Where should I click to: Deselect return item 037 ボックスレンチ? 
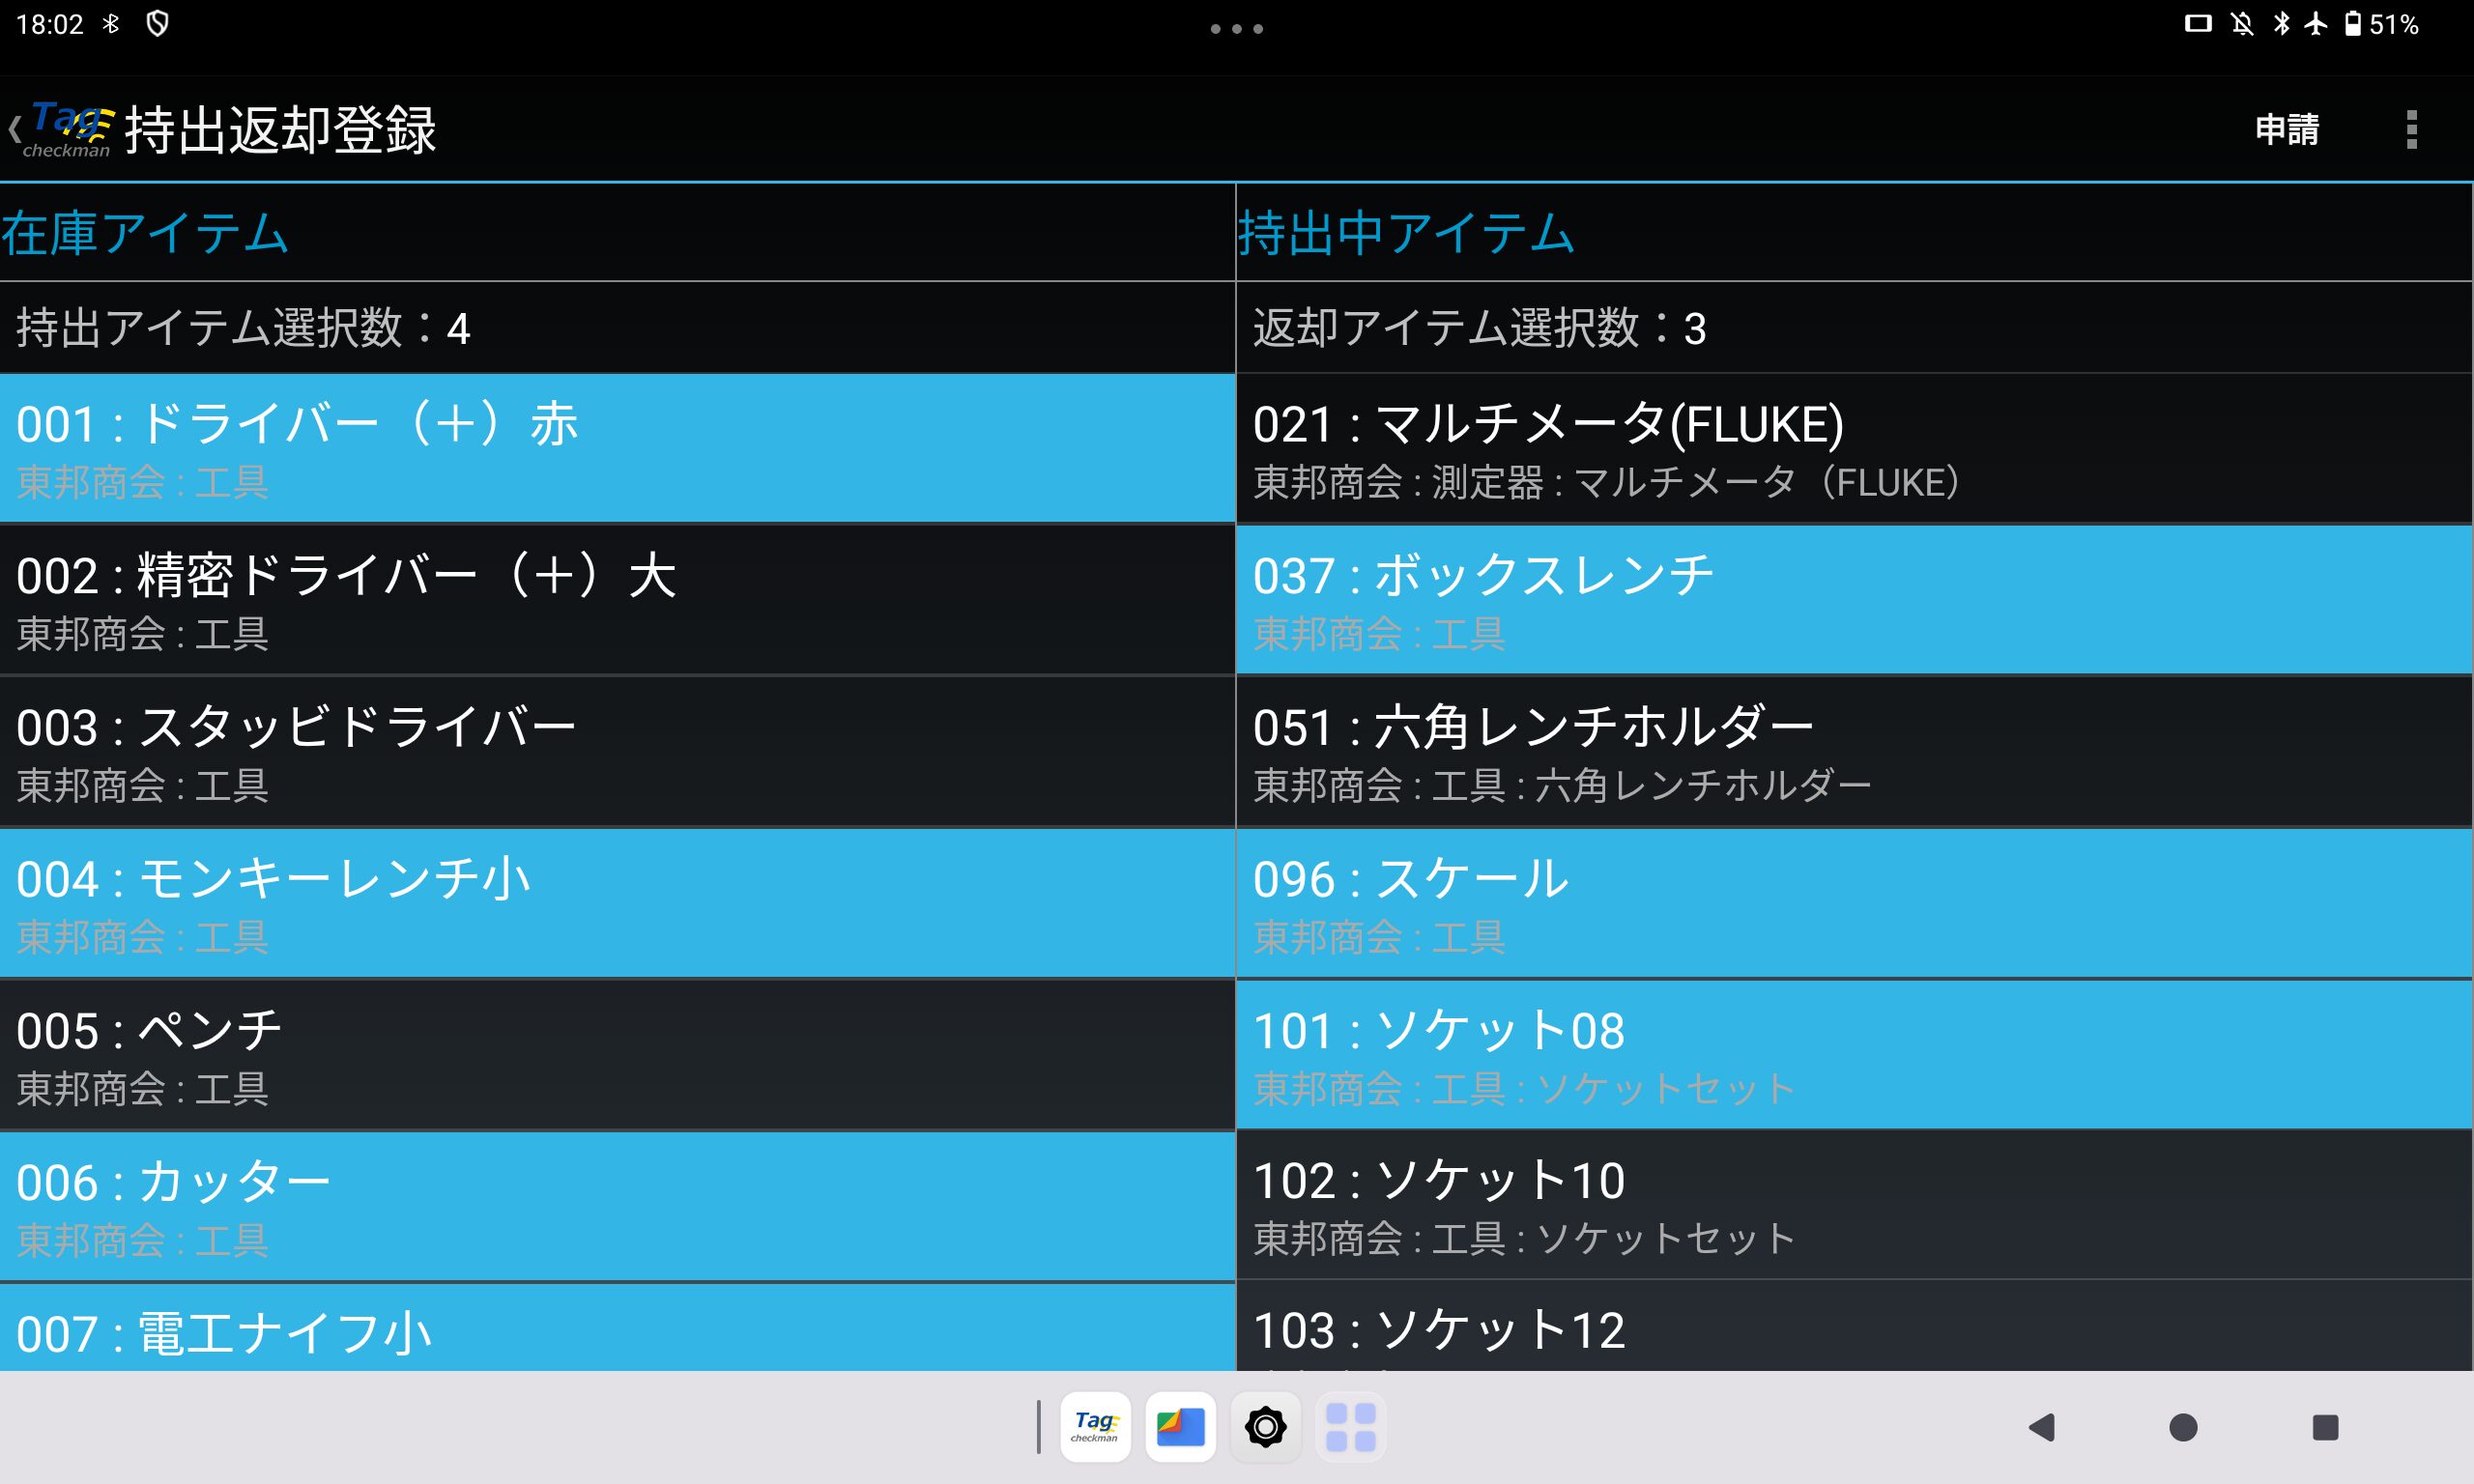pos(1854,601)
